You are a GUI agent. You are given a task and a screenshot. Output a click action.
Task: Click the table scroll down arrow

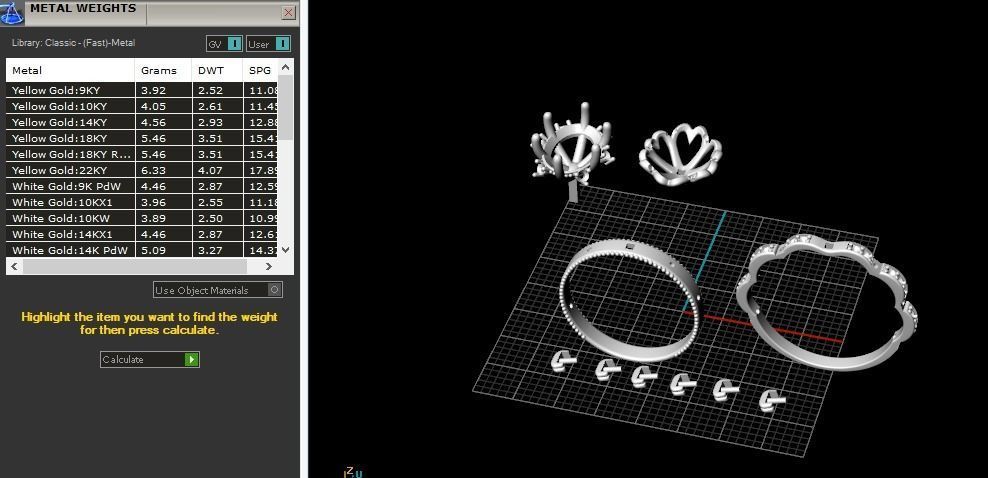[285, 249]
